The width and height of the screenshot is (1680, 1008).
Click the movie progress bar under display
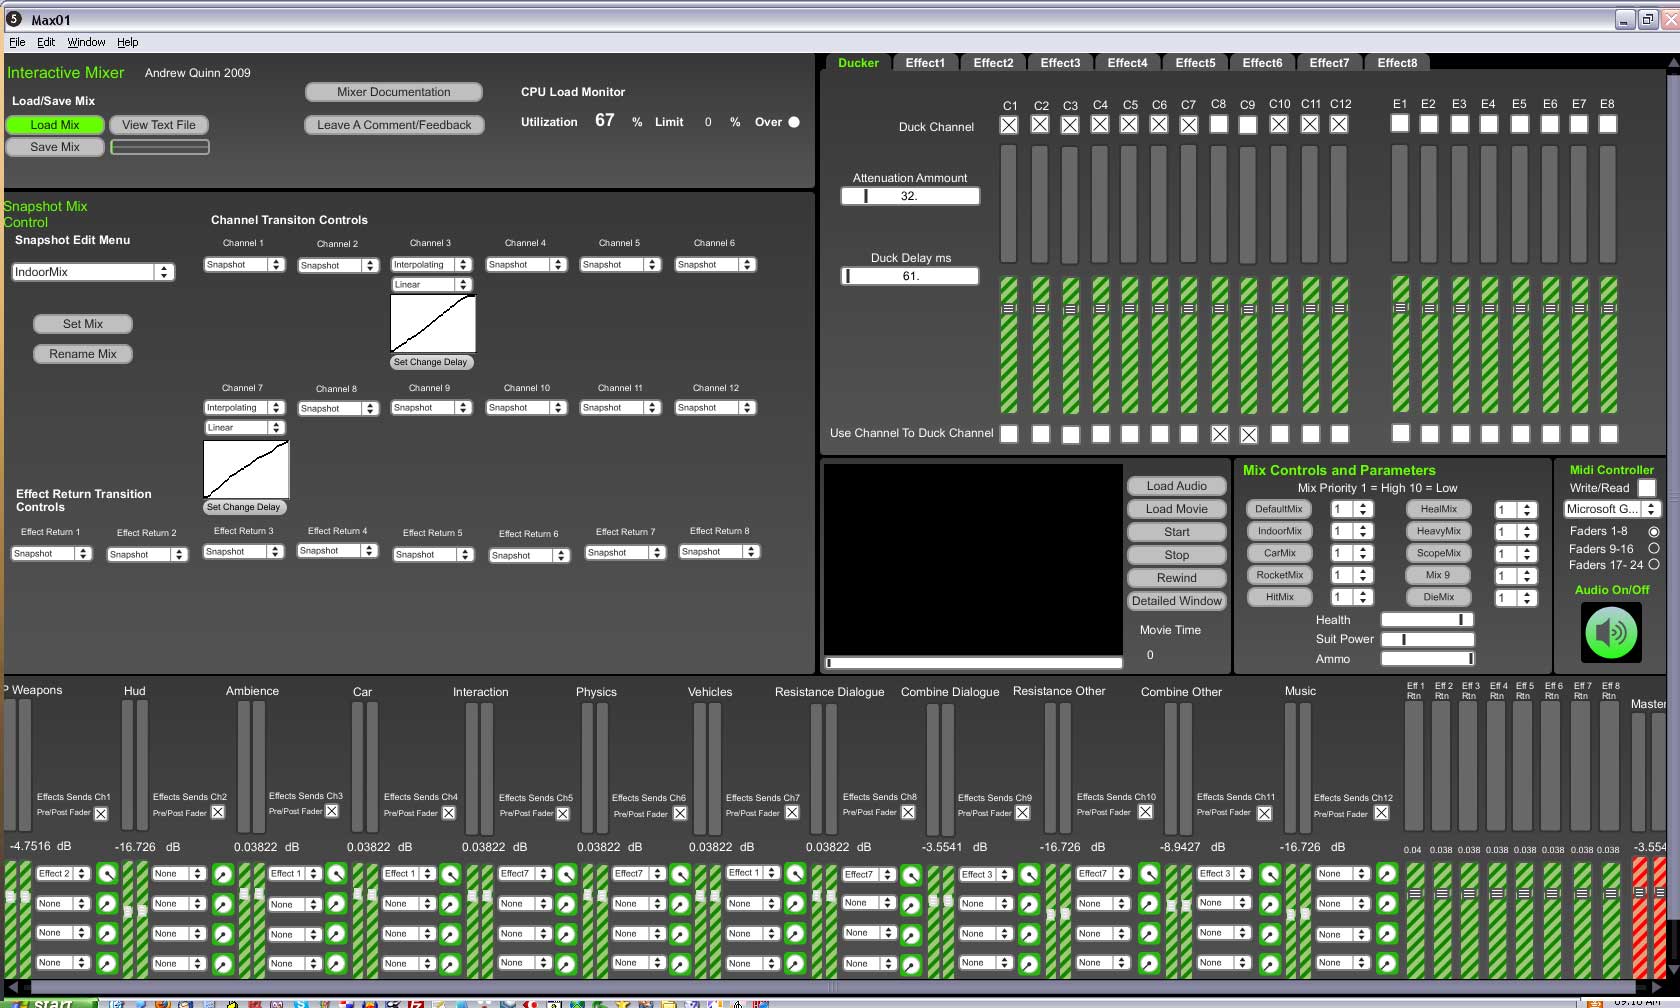point(973,662)
